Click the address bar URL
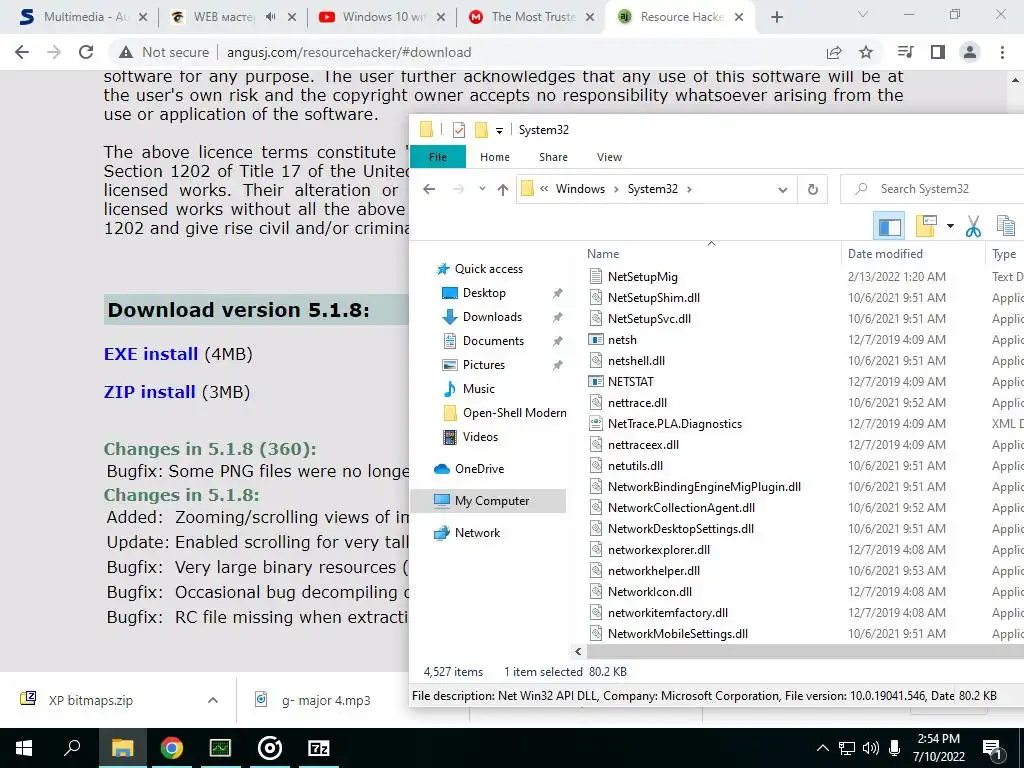1024x768 pixels. (349, 52)
